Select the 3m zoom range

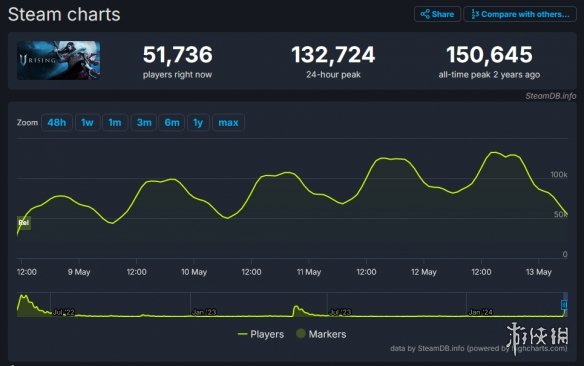tap(144, 122)
